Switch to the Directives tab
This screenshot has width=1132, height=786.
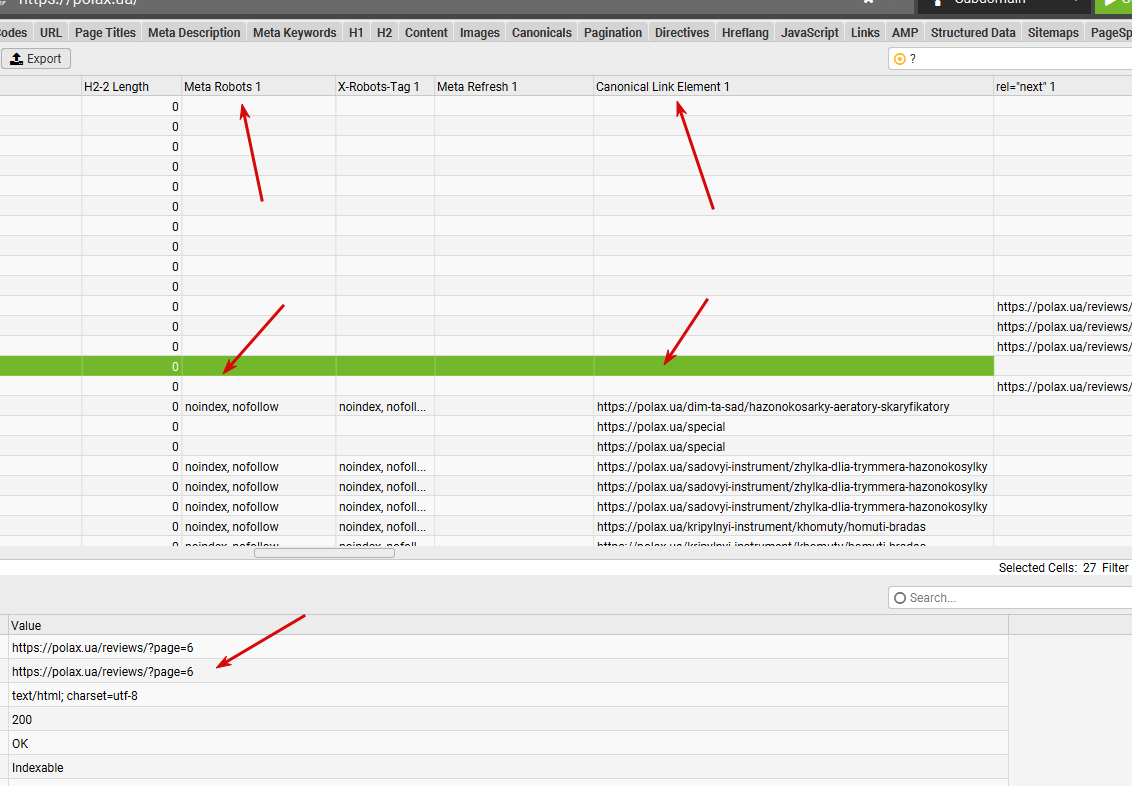(682, 32)
